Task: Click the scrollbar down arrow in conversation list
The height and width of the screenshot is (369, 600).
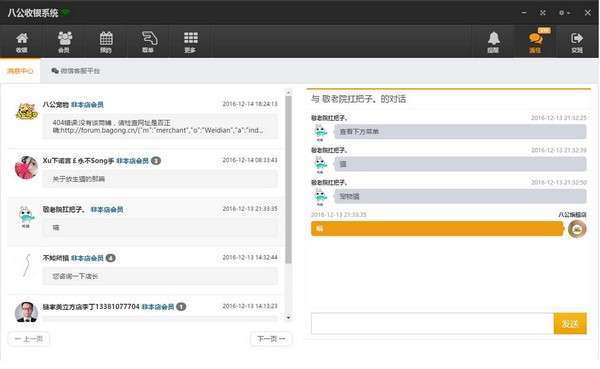Action: click(x=289, y=318)
